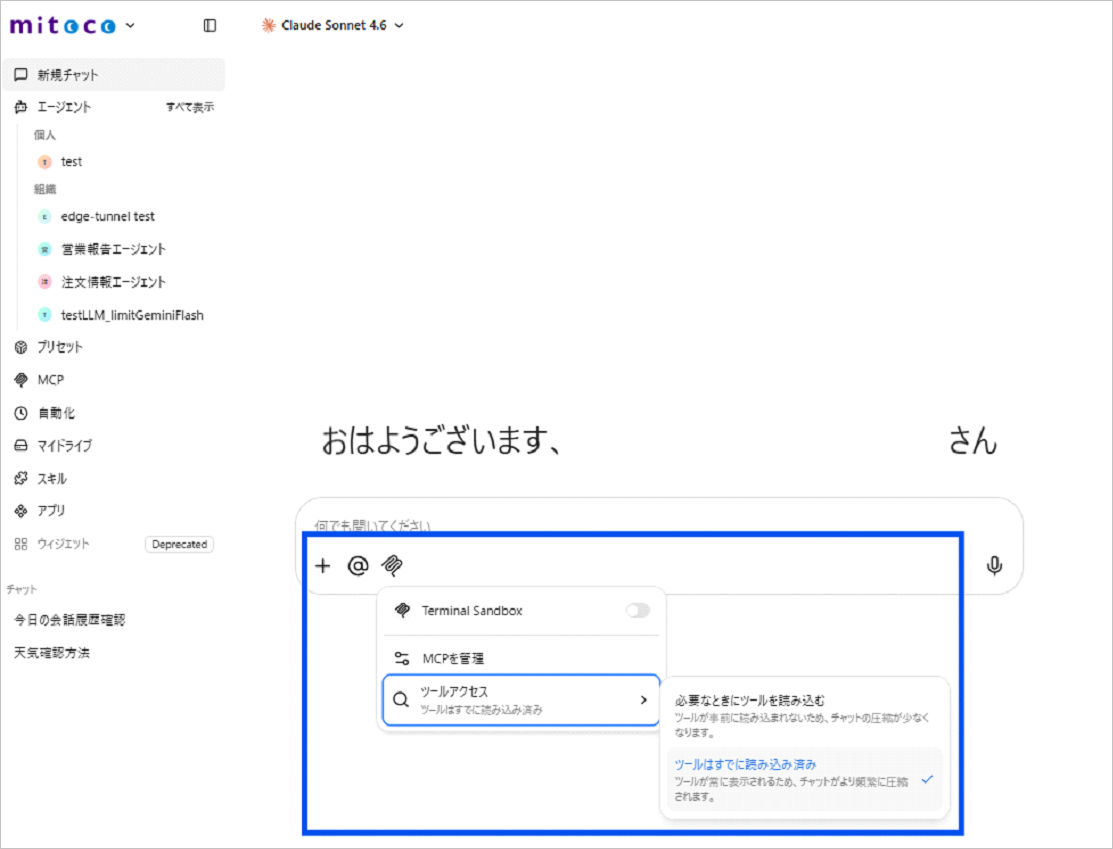Toggle the Terminal Sandbox switch

click(637, 610)
